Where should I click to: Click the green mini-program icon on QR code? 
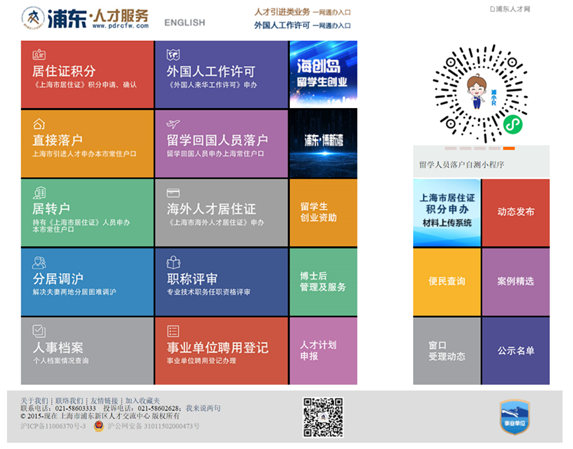(513, 124)
